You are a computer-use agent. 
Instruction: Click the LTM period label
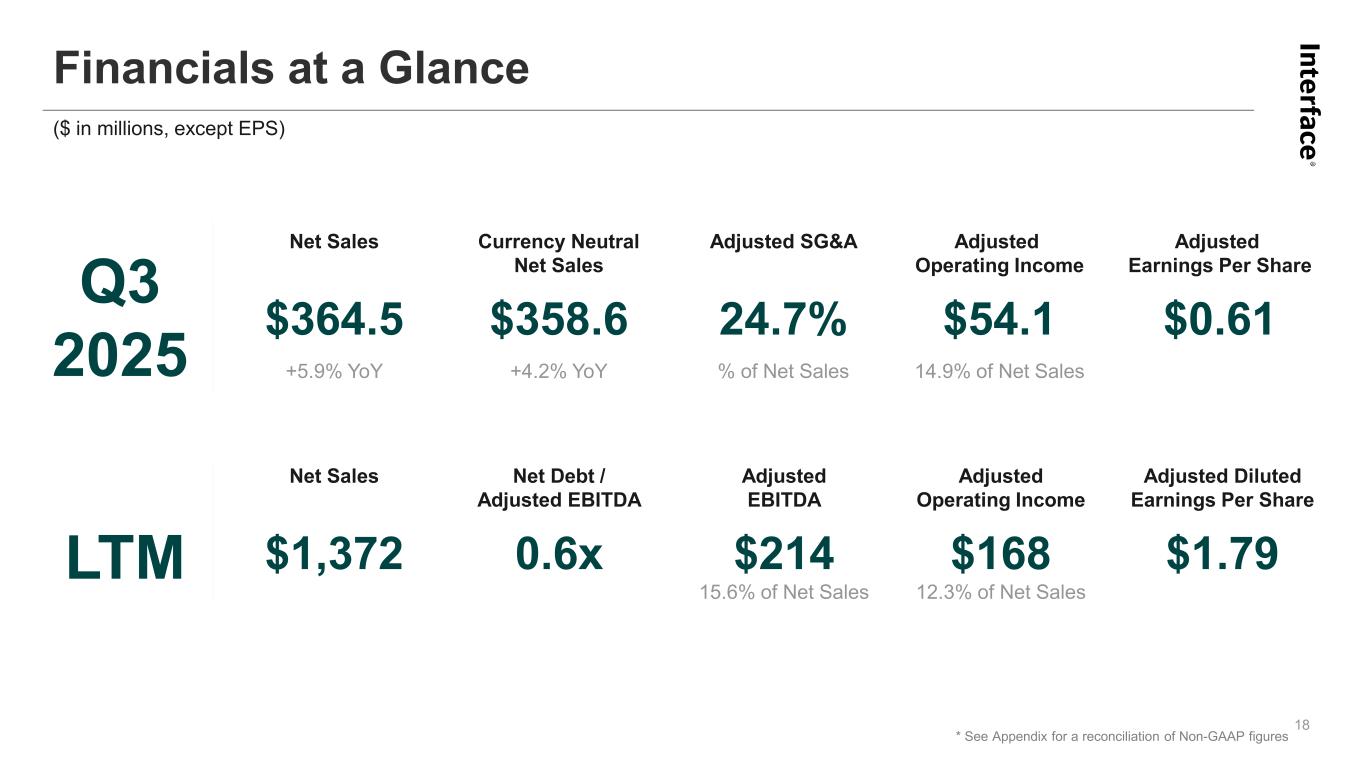coord(125,557)
